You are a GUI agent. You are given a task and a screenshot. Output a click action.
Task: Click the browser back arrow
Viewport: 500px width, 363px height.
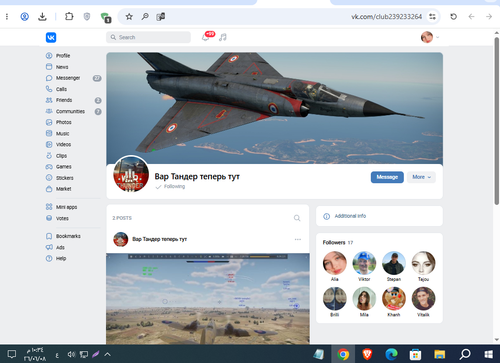pyautogui.click(x=471, y=16)
